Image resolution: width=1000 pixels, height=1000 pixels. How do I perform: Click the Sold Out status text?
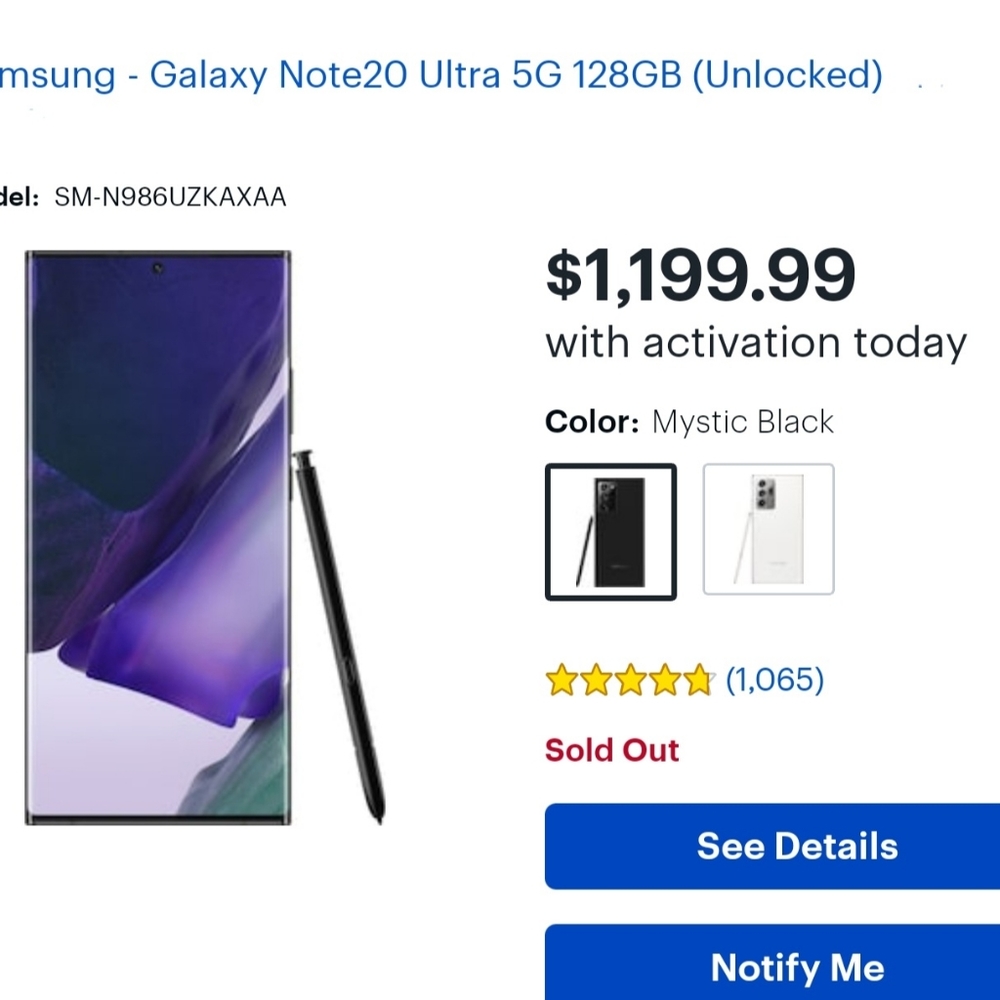pos(612,750)
